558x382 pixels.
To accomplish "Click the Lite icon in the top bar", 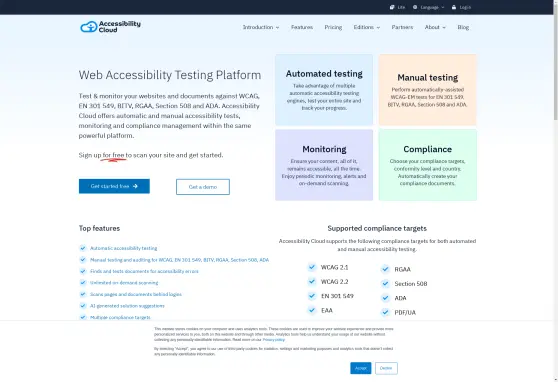I will click(x=392, y=7).
